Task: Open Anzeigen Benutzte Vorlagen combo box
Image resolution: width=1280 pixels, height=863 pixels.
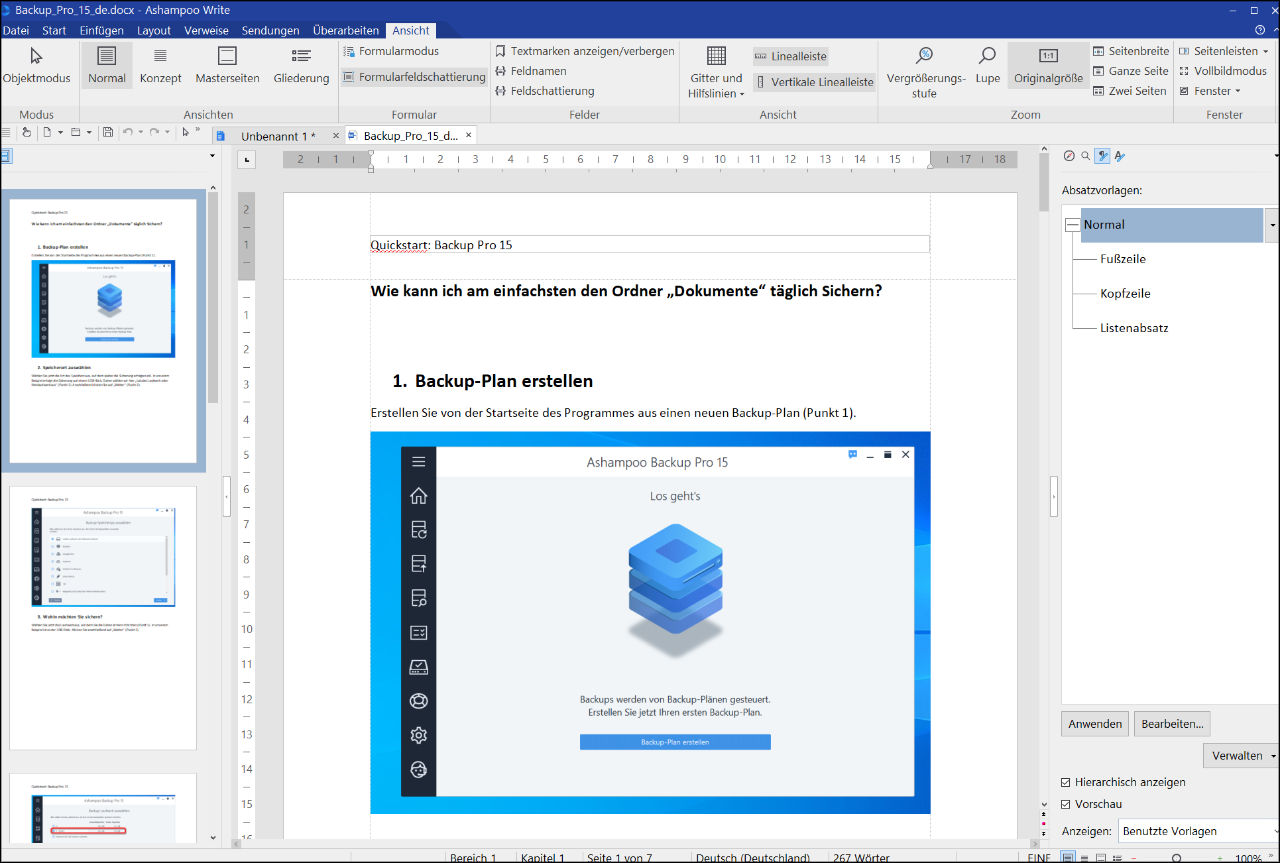Action: pos(1198,830)
